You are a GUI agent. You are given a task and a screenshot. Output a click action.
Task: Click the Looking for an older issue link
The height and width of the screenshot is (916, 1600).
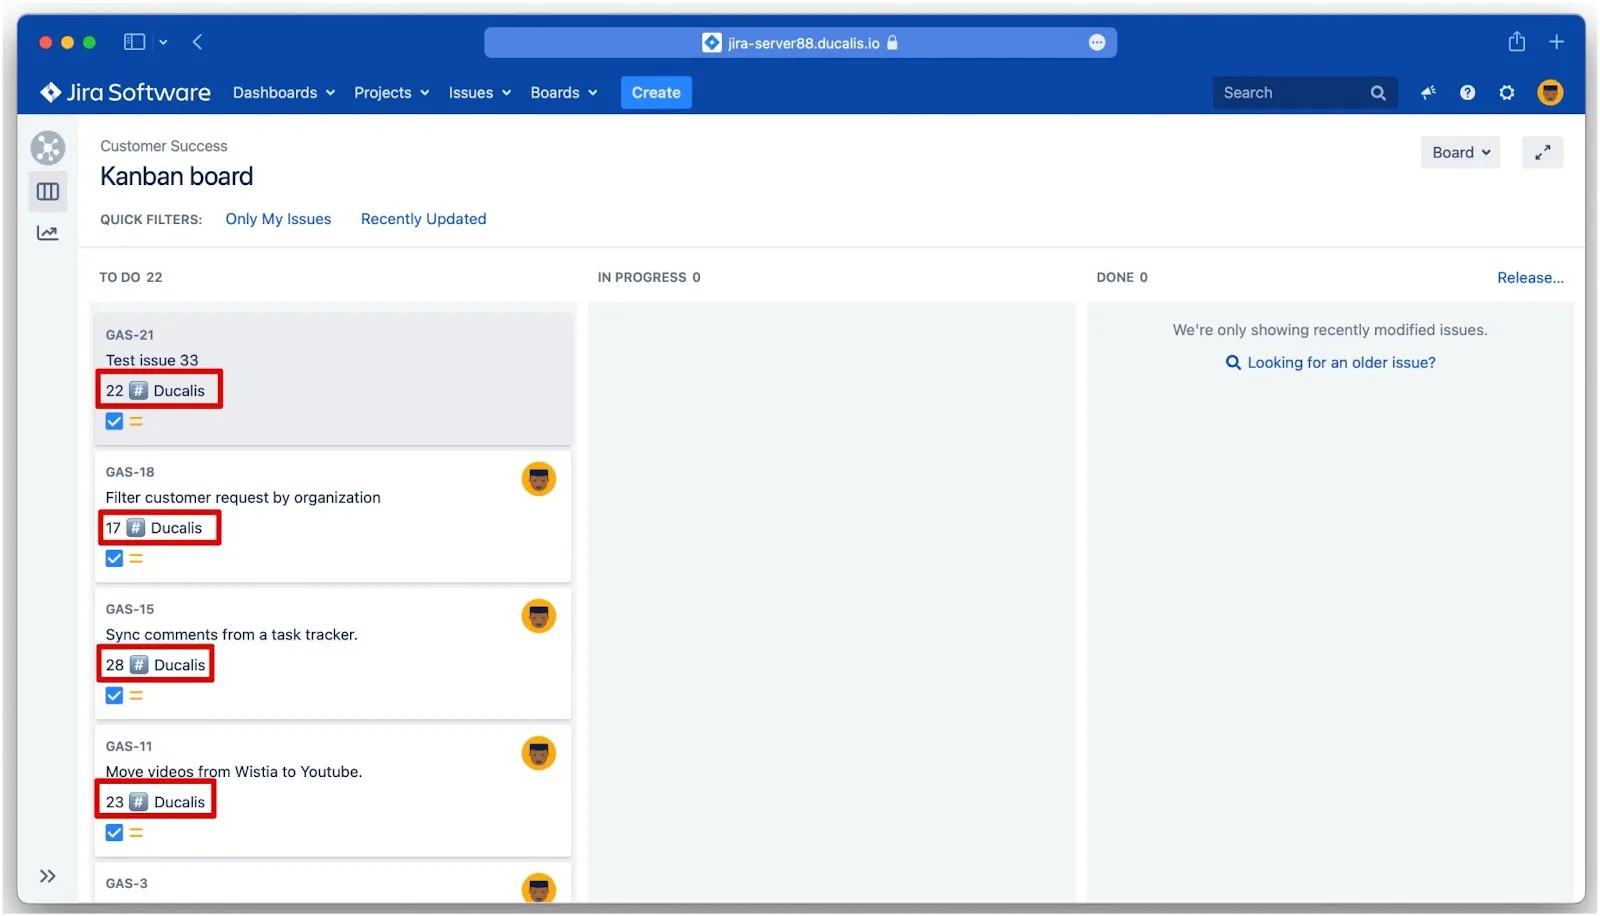click(x=1340, y=362)
